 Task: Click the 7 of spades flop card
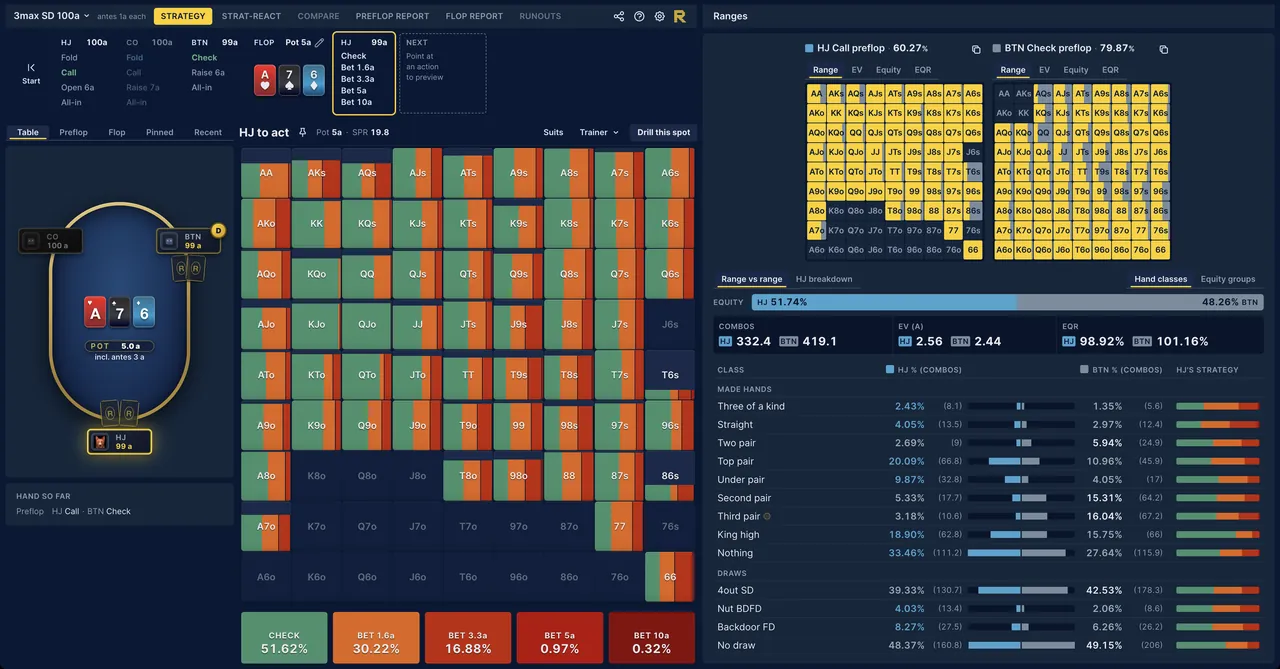pos(289,80)
